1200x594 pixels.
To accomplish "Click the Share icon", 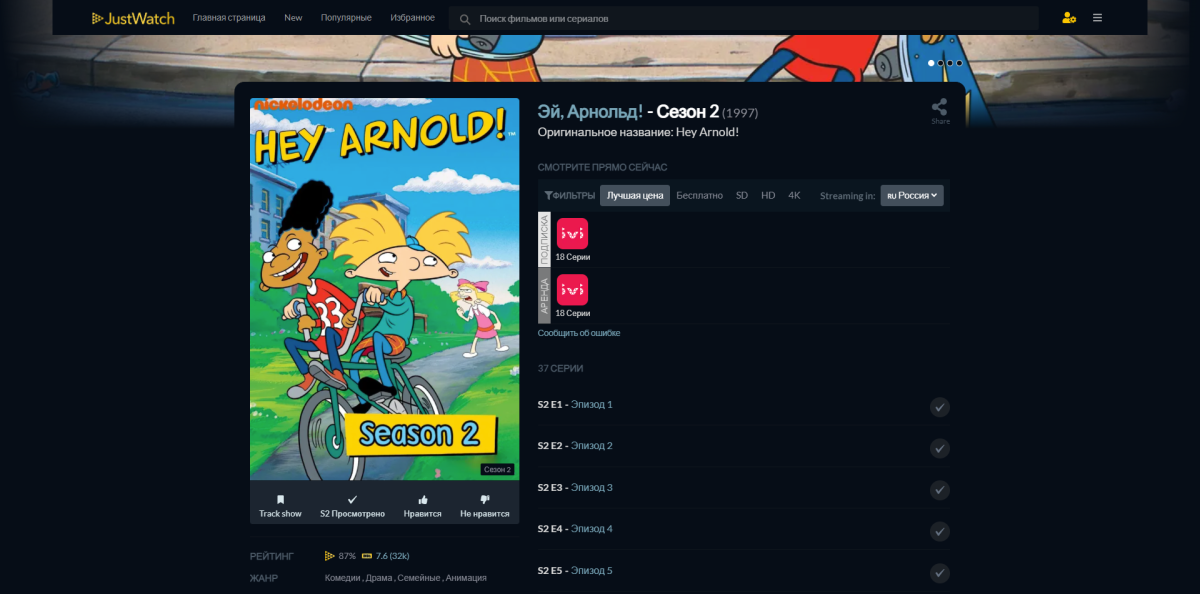I will pos(940,107).
